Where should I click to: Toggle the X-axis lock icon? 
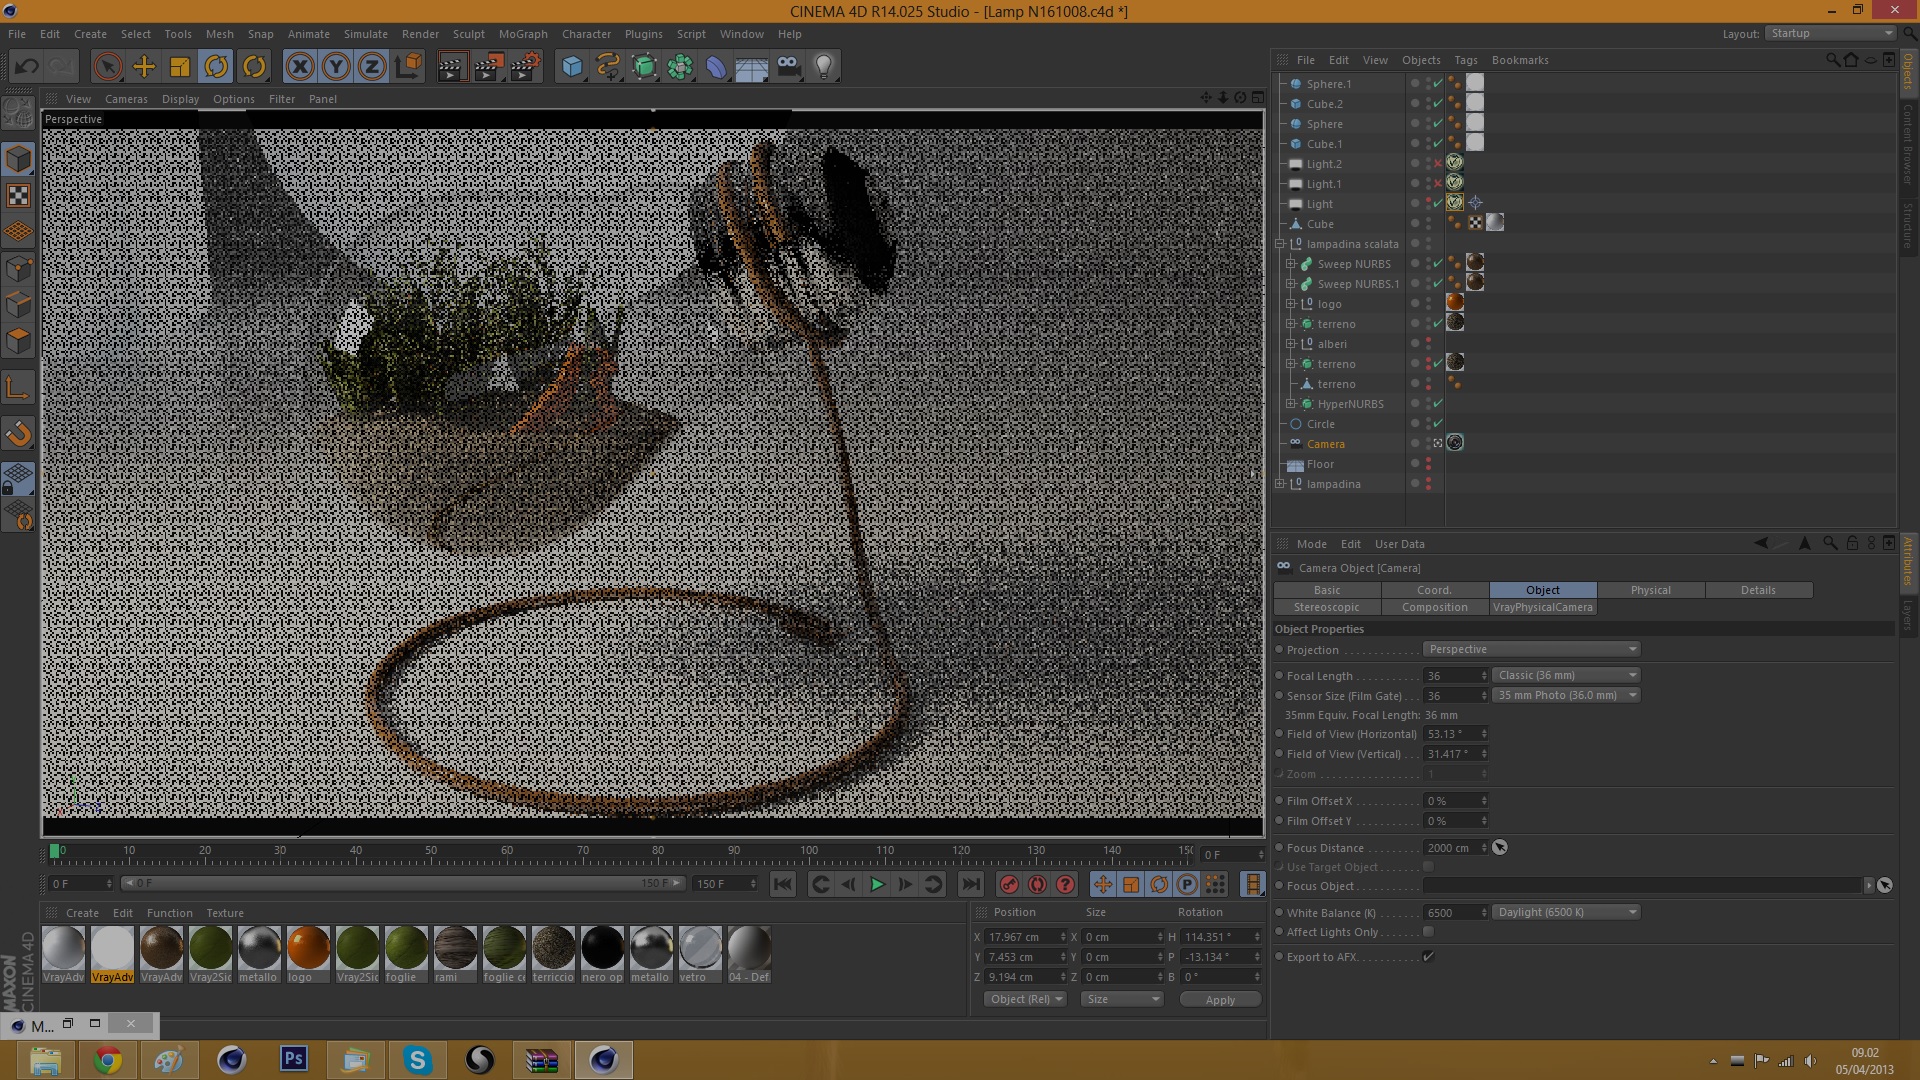(299, 67)
